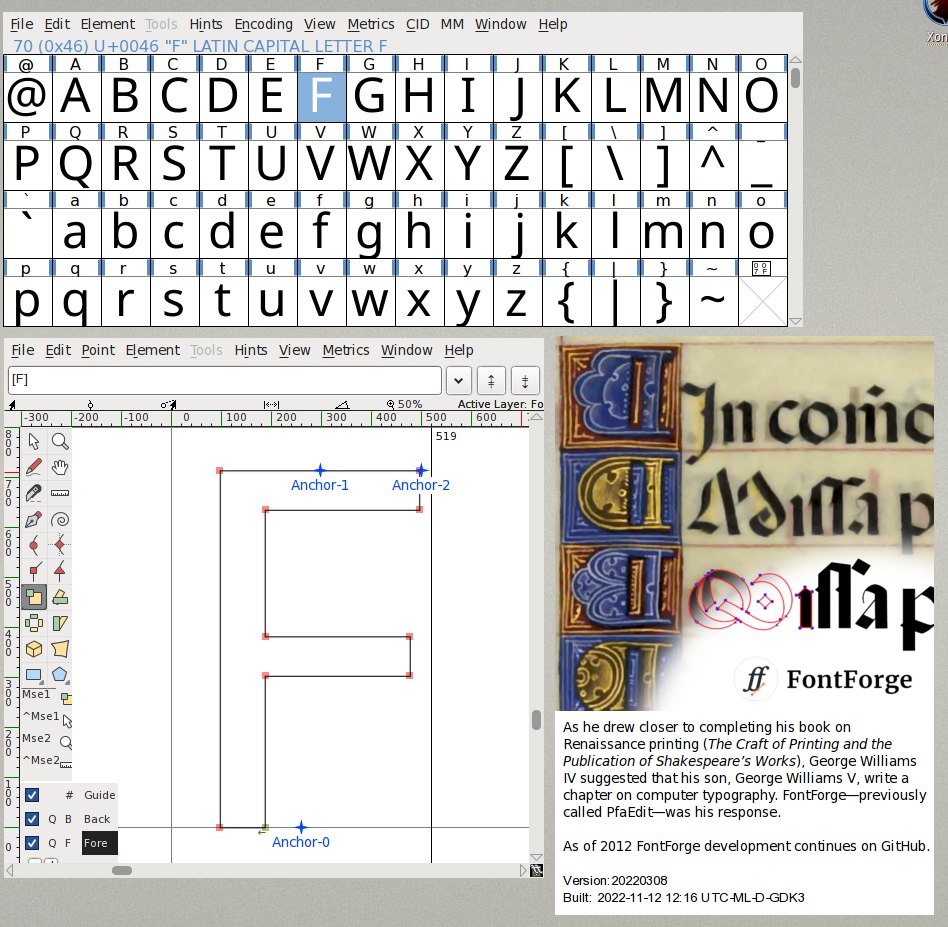Open the glyph name dropdown arrow
The width and height of the screenshot is (948, 927).
pyautogui.click(x=459, y=381)
